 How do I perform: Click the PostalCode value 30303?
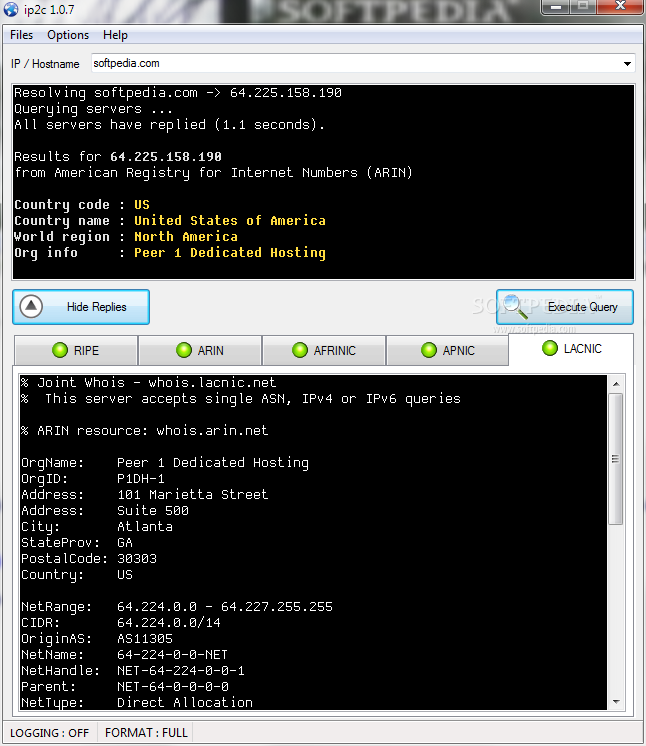137,559
